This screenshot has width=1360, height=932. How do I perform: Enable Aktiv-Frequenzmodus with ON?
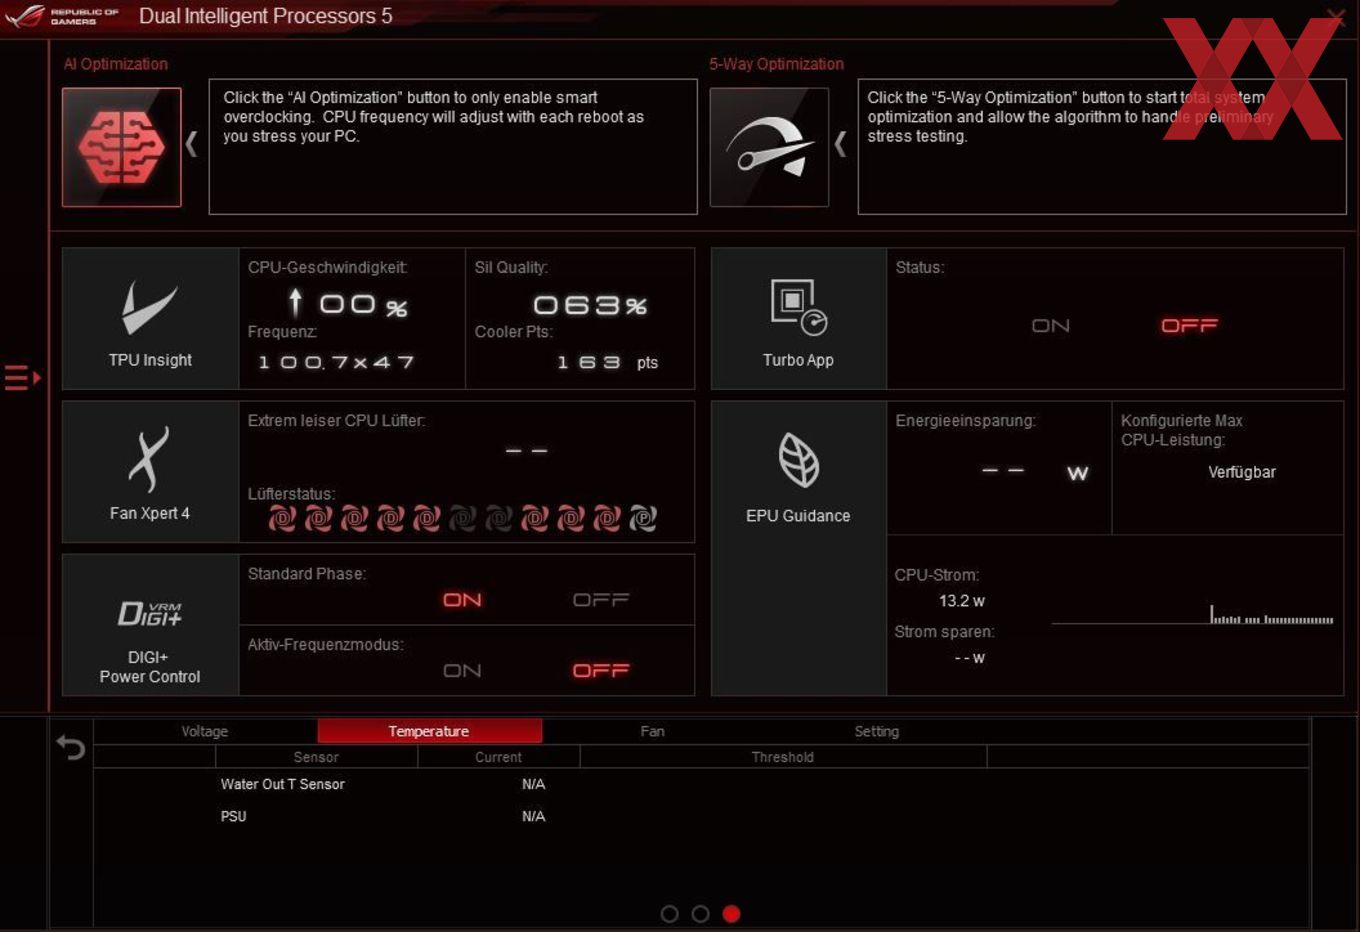pos(462,671)
